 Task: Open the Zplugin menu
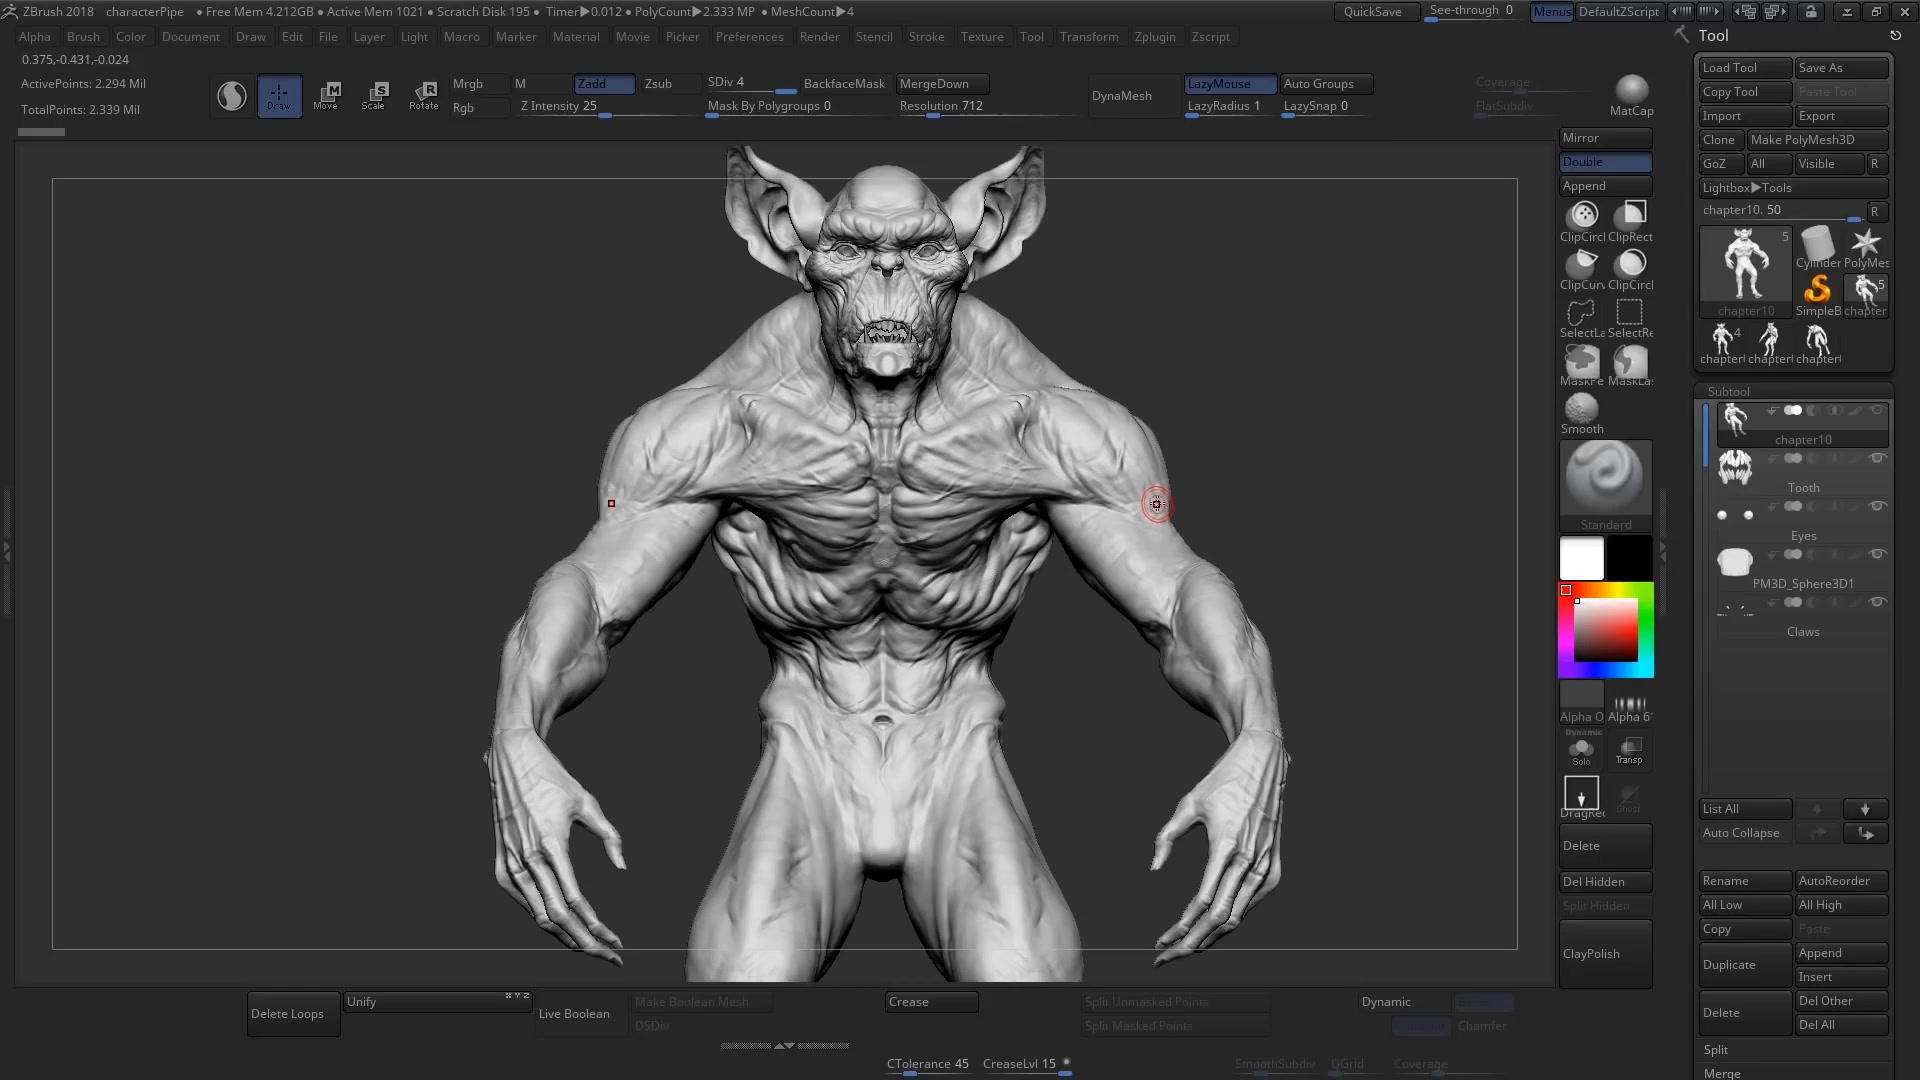pos(1154,37)
